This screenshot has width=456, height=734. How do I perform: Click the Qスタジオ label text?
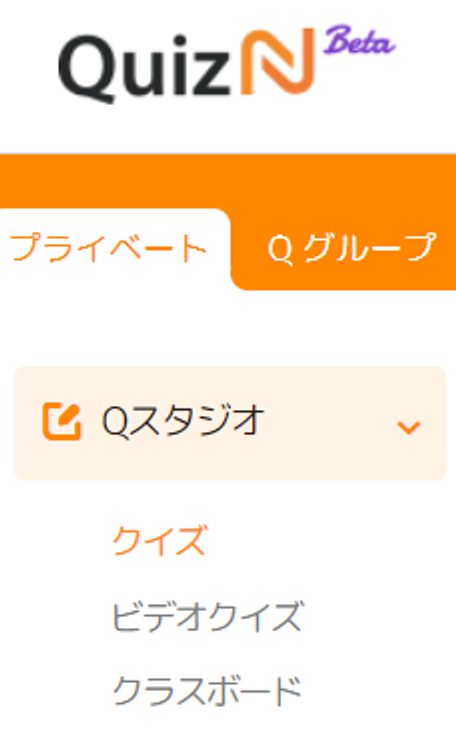[183, 421]
